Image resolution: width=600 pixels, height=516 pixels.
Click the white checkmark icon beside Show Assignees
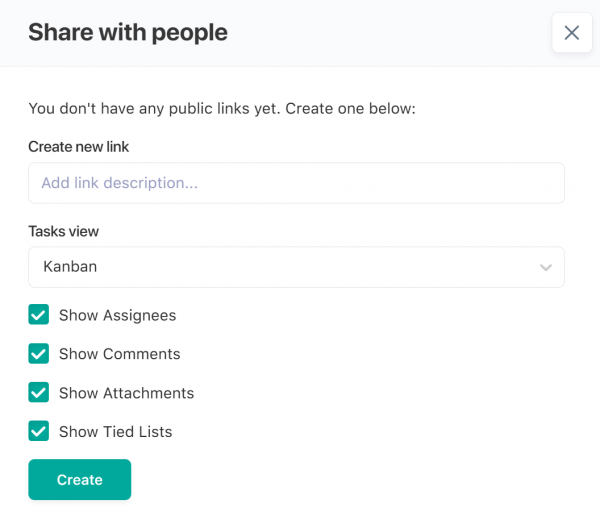tap(39, 315)
